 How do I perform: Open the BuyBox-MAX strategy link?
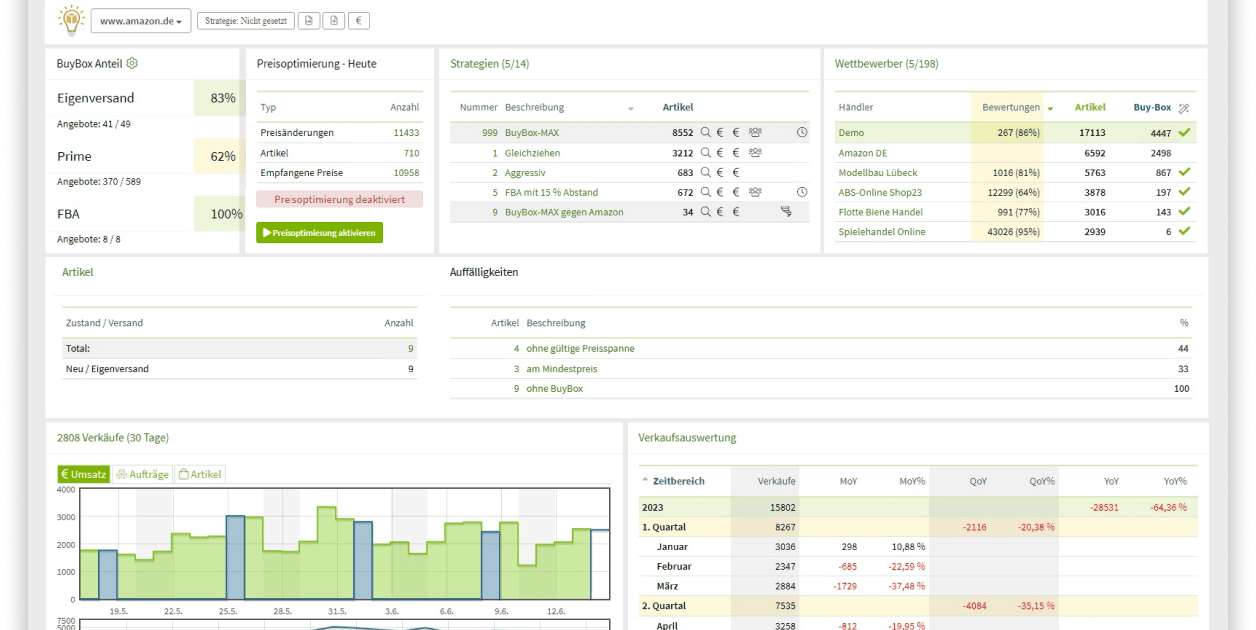click(x=532, y=132)
